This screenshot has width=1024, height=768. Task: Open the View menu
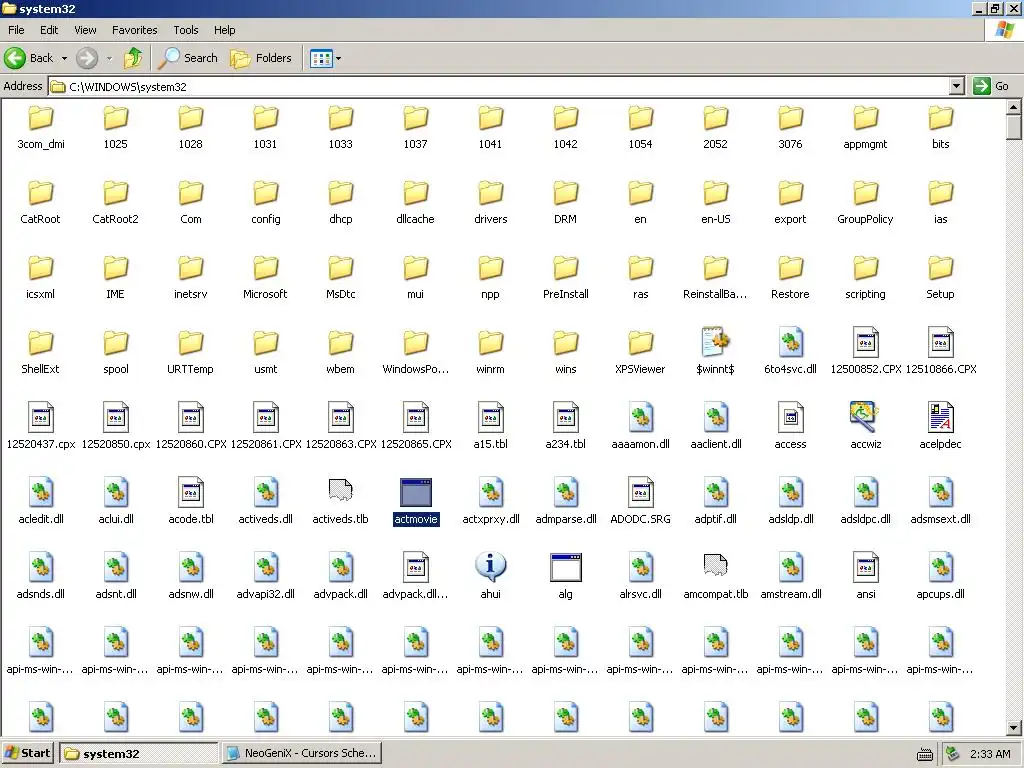85,30
